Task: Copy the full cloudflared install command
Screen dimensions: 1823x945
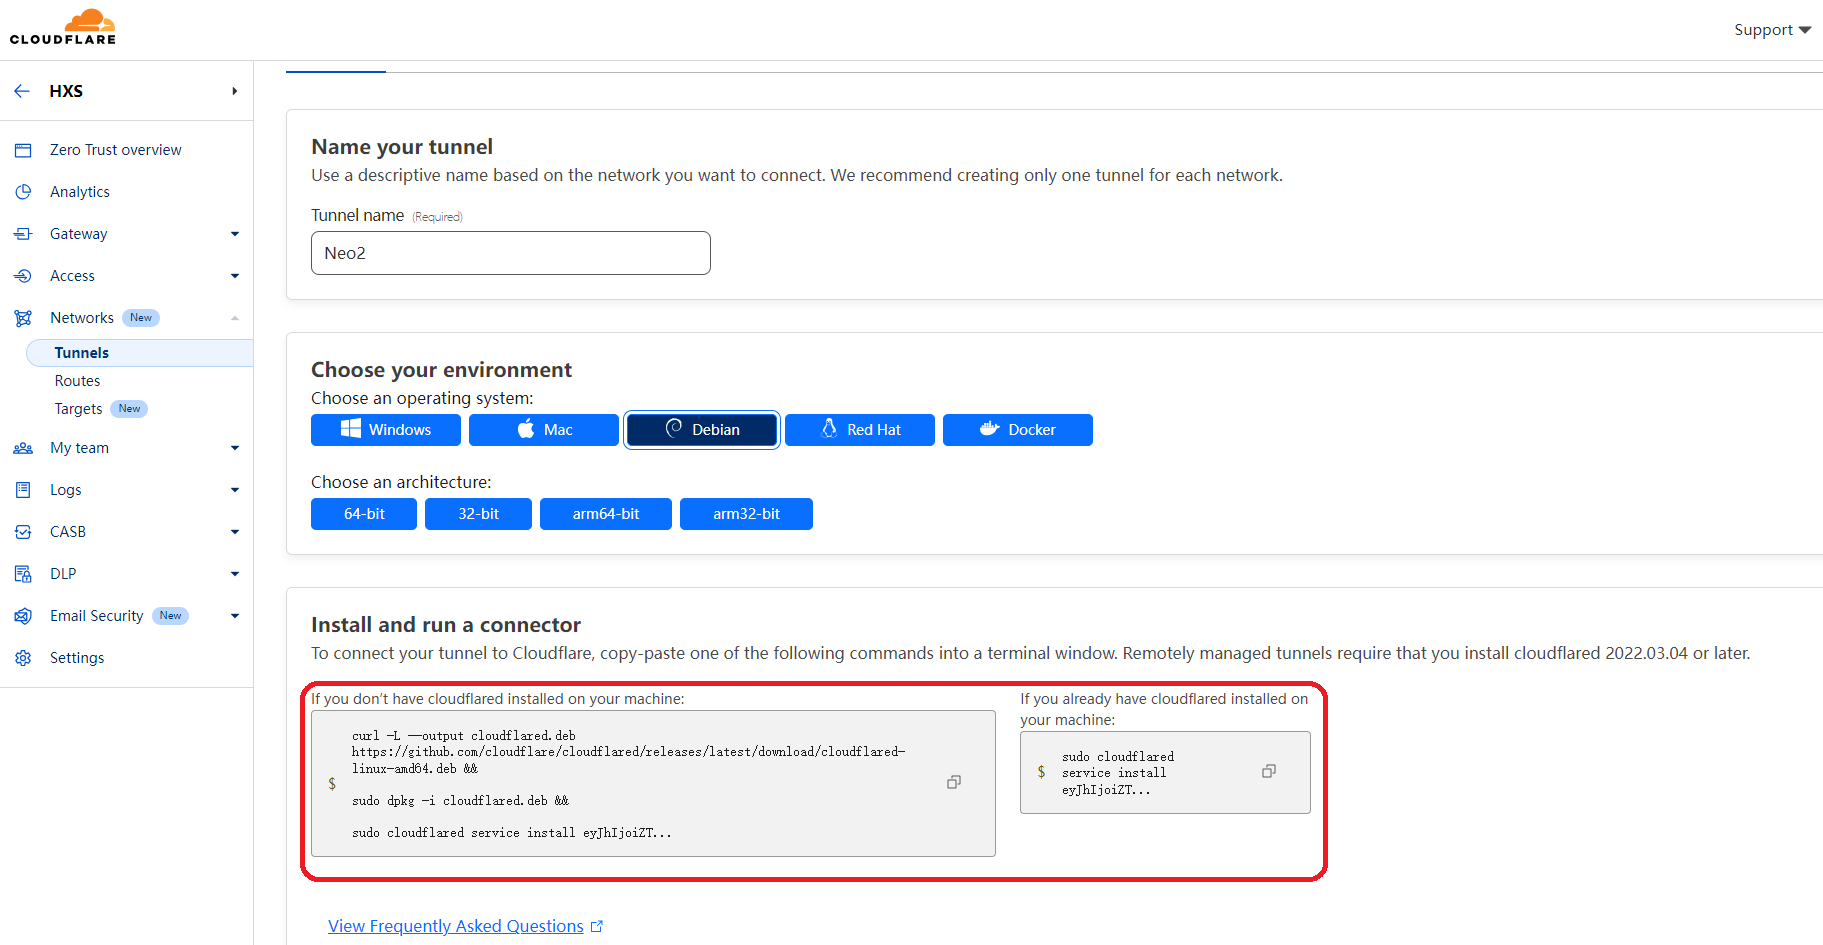Action: click(x=954, y=782)
